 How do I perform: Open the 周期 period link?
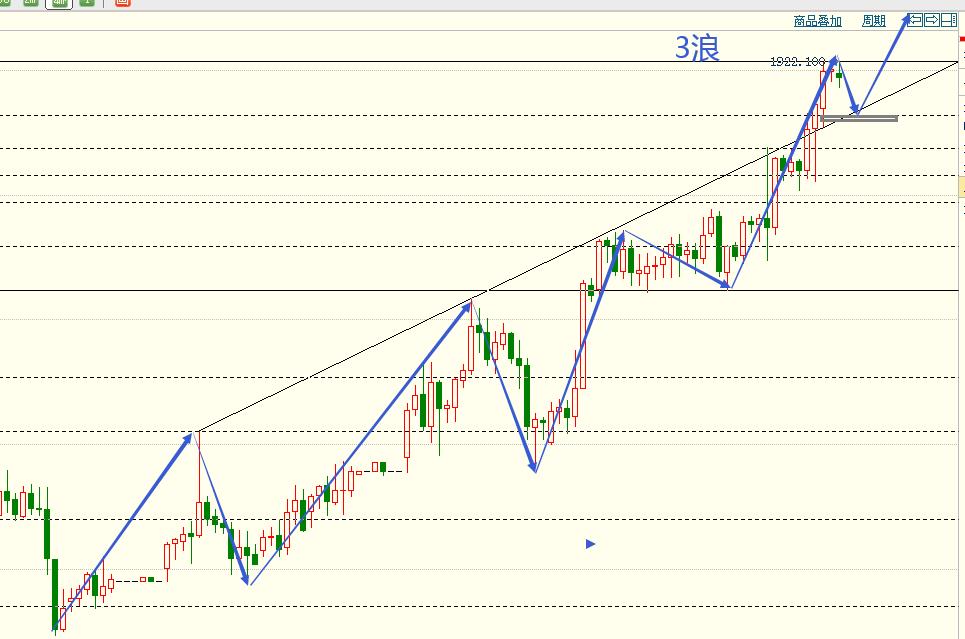click(x=873, y=21)
